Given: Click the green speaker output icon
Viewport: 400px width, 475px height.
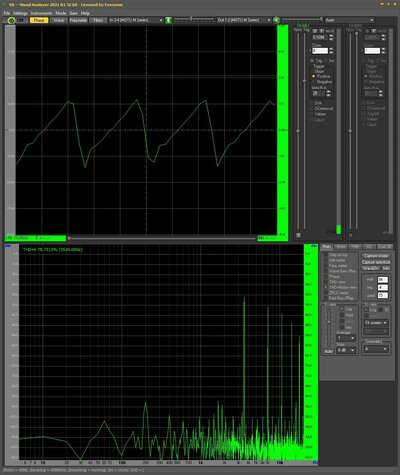Looking at the screenshot, I should tap(276, 20).
